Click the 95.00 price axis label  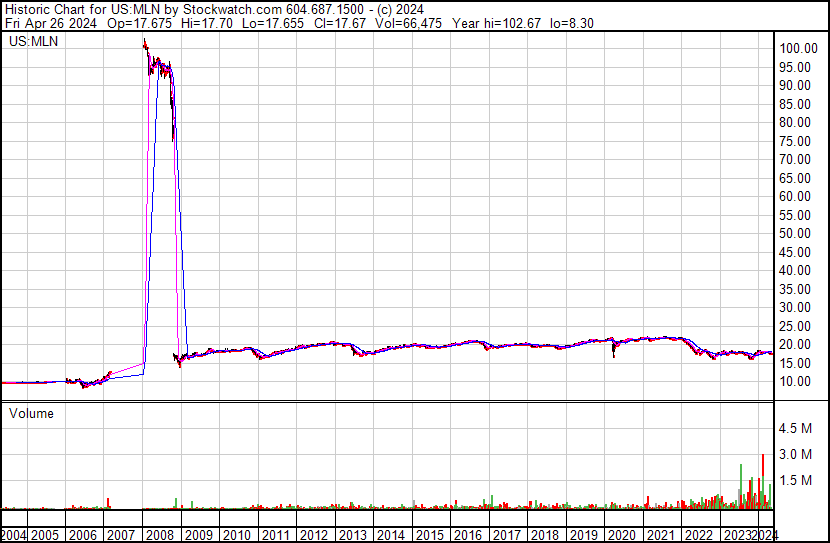coord(795,67)
